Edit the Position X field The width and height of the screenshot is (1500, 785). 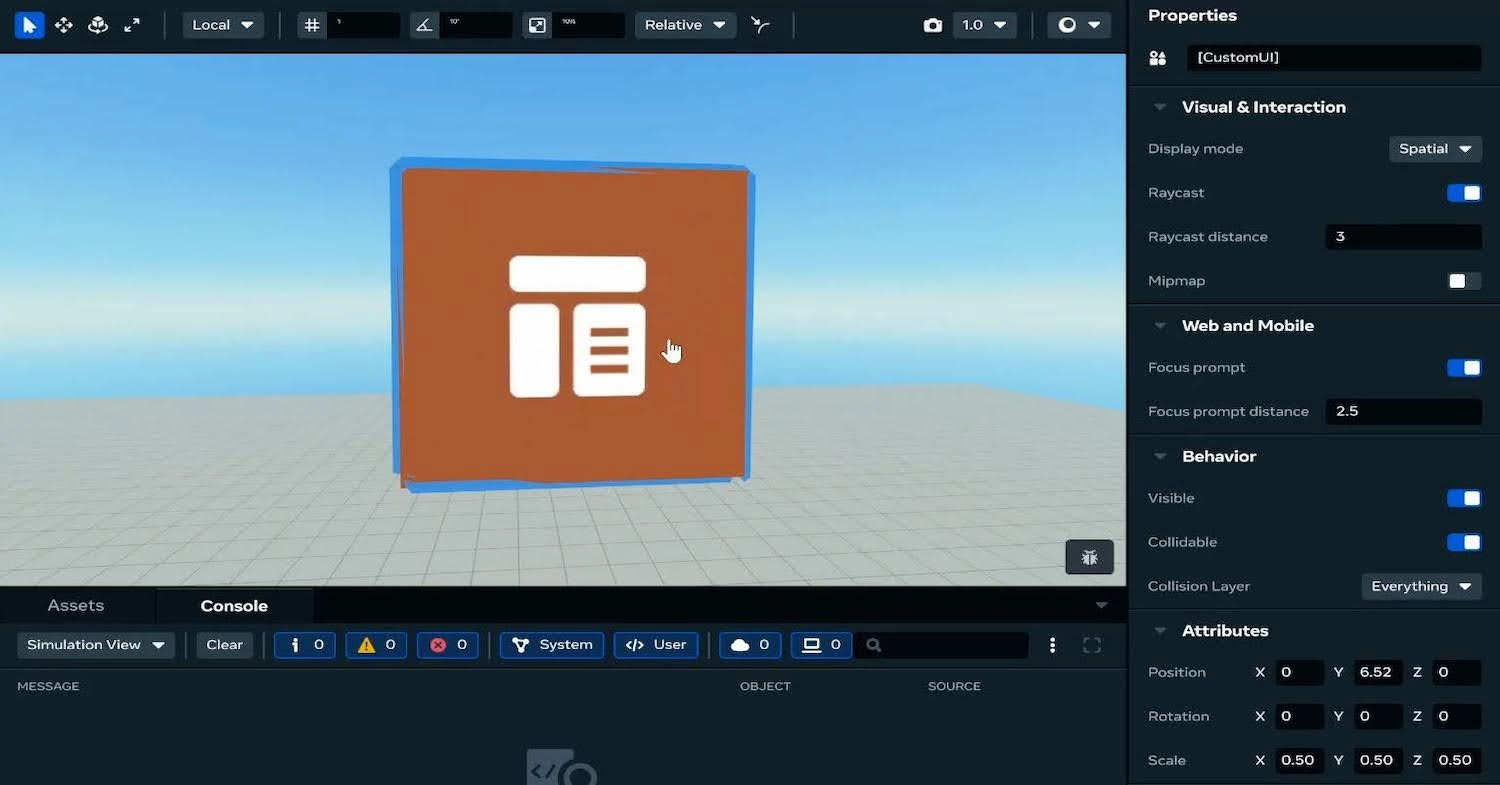(1300, 672)
